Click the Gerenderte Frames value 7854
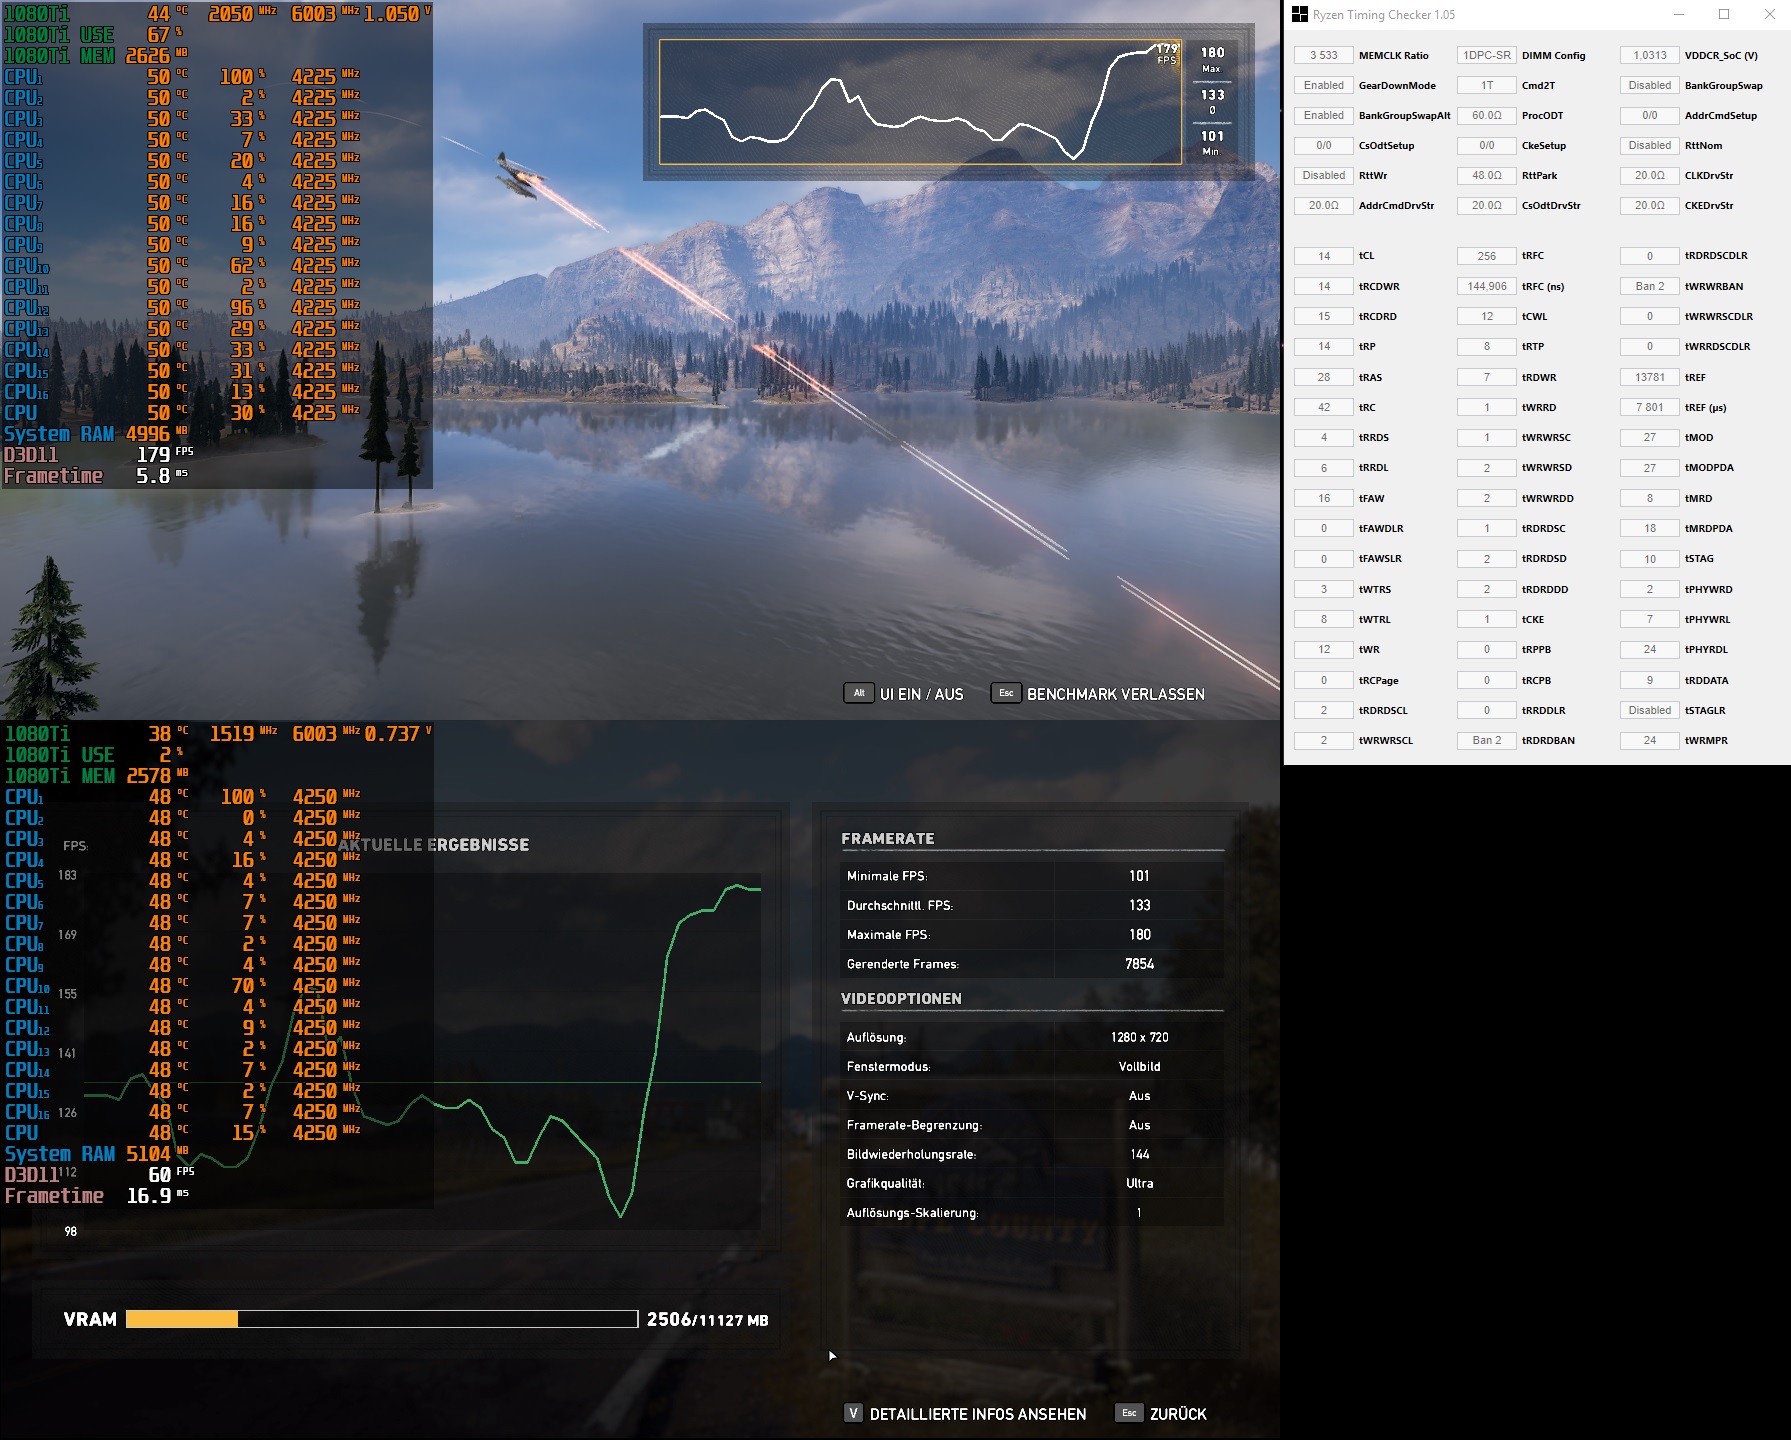This screenshot has width=1791, height=1440. 1139,964
